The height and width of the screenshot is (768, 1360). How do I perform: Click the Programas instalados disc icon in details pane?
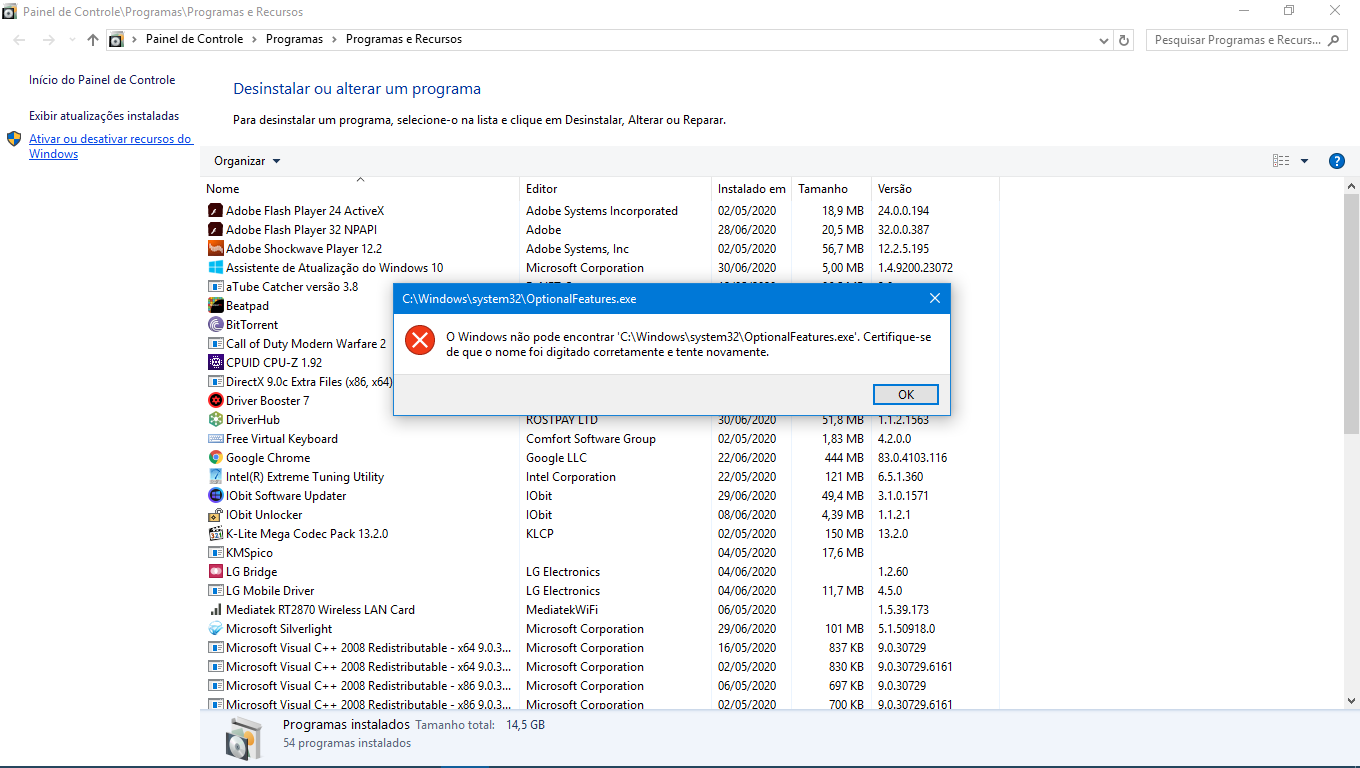243,739
